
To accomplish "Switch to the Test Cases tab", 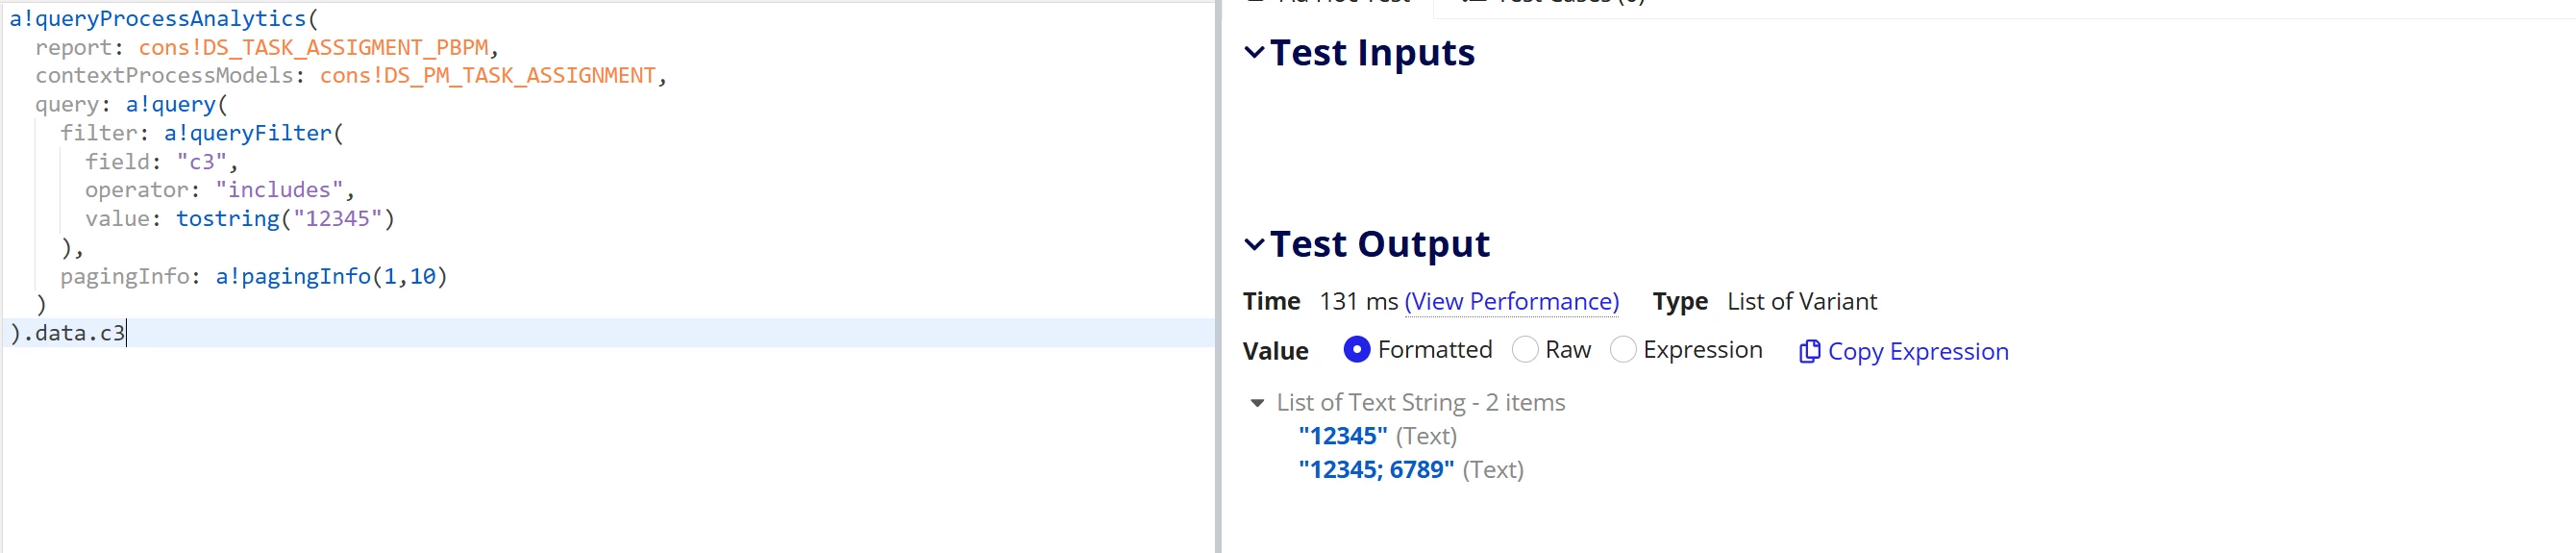I will point(1555,3).
